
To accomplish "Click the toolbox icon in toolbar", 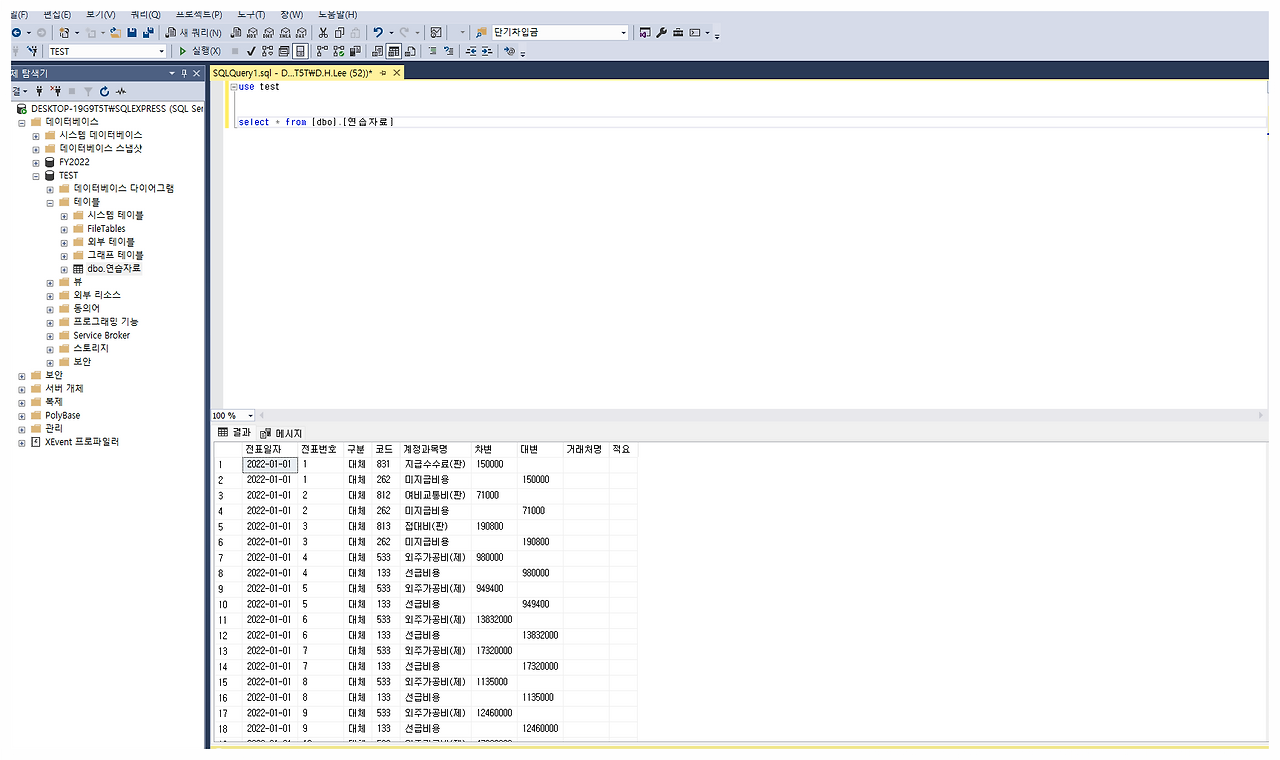I will (677, 32).
